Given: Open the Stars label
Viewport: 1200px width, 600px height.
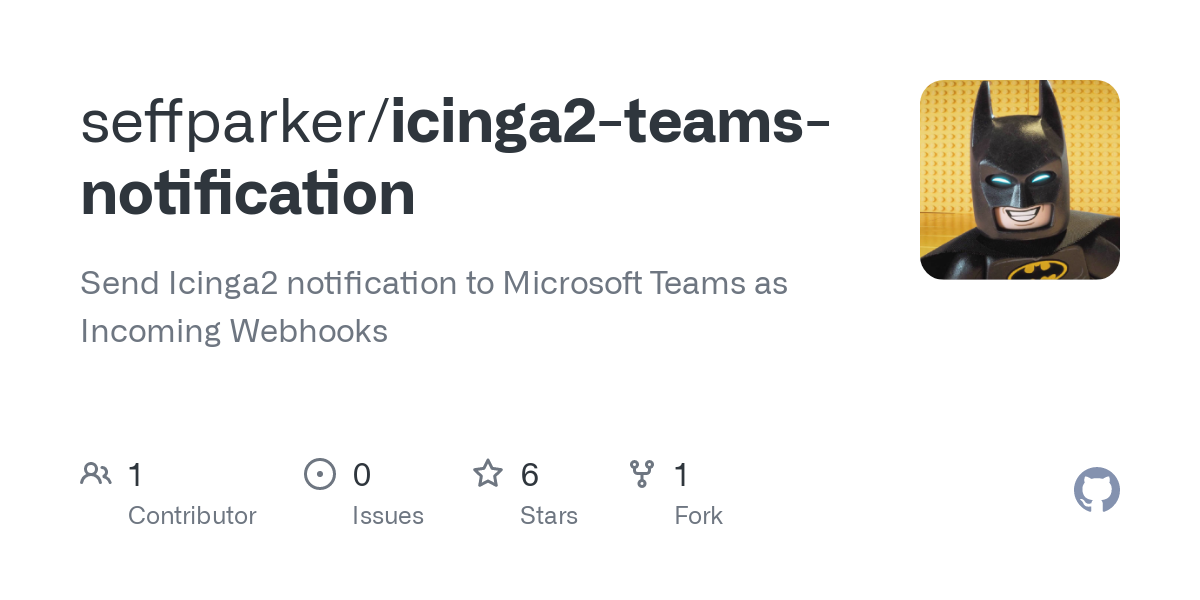Looking at the screenshot, I should click(549, 516).
